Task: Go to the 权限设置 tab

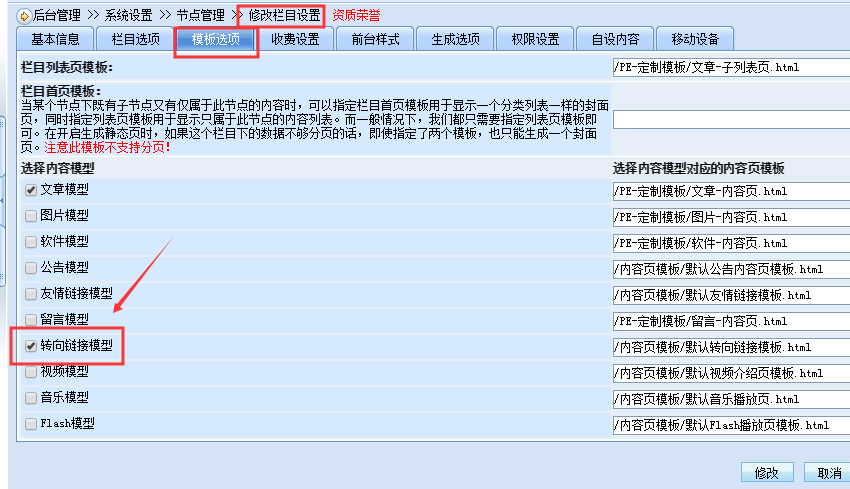Action: 535,39
